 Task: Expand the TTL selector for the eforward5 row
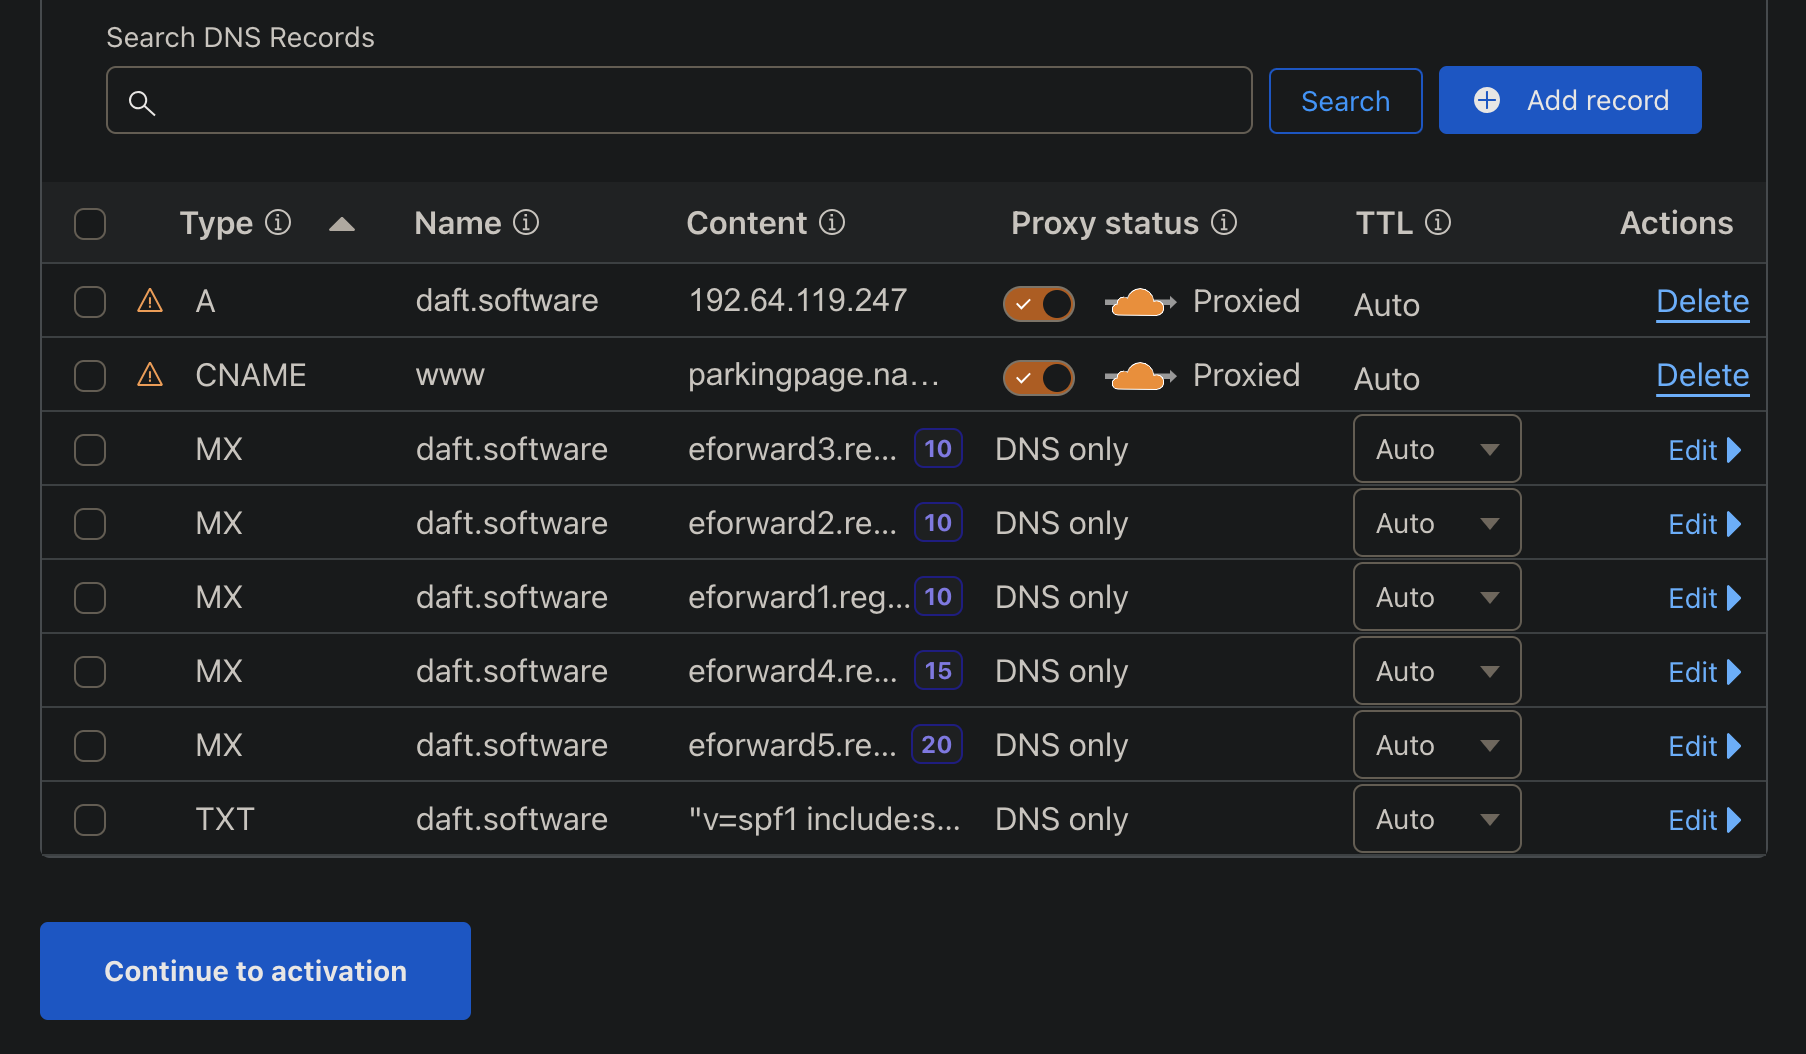[1436, 744]
